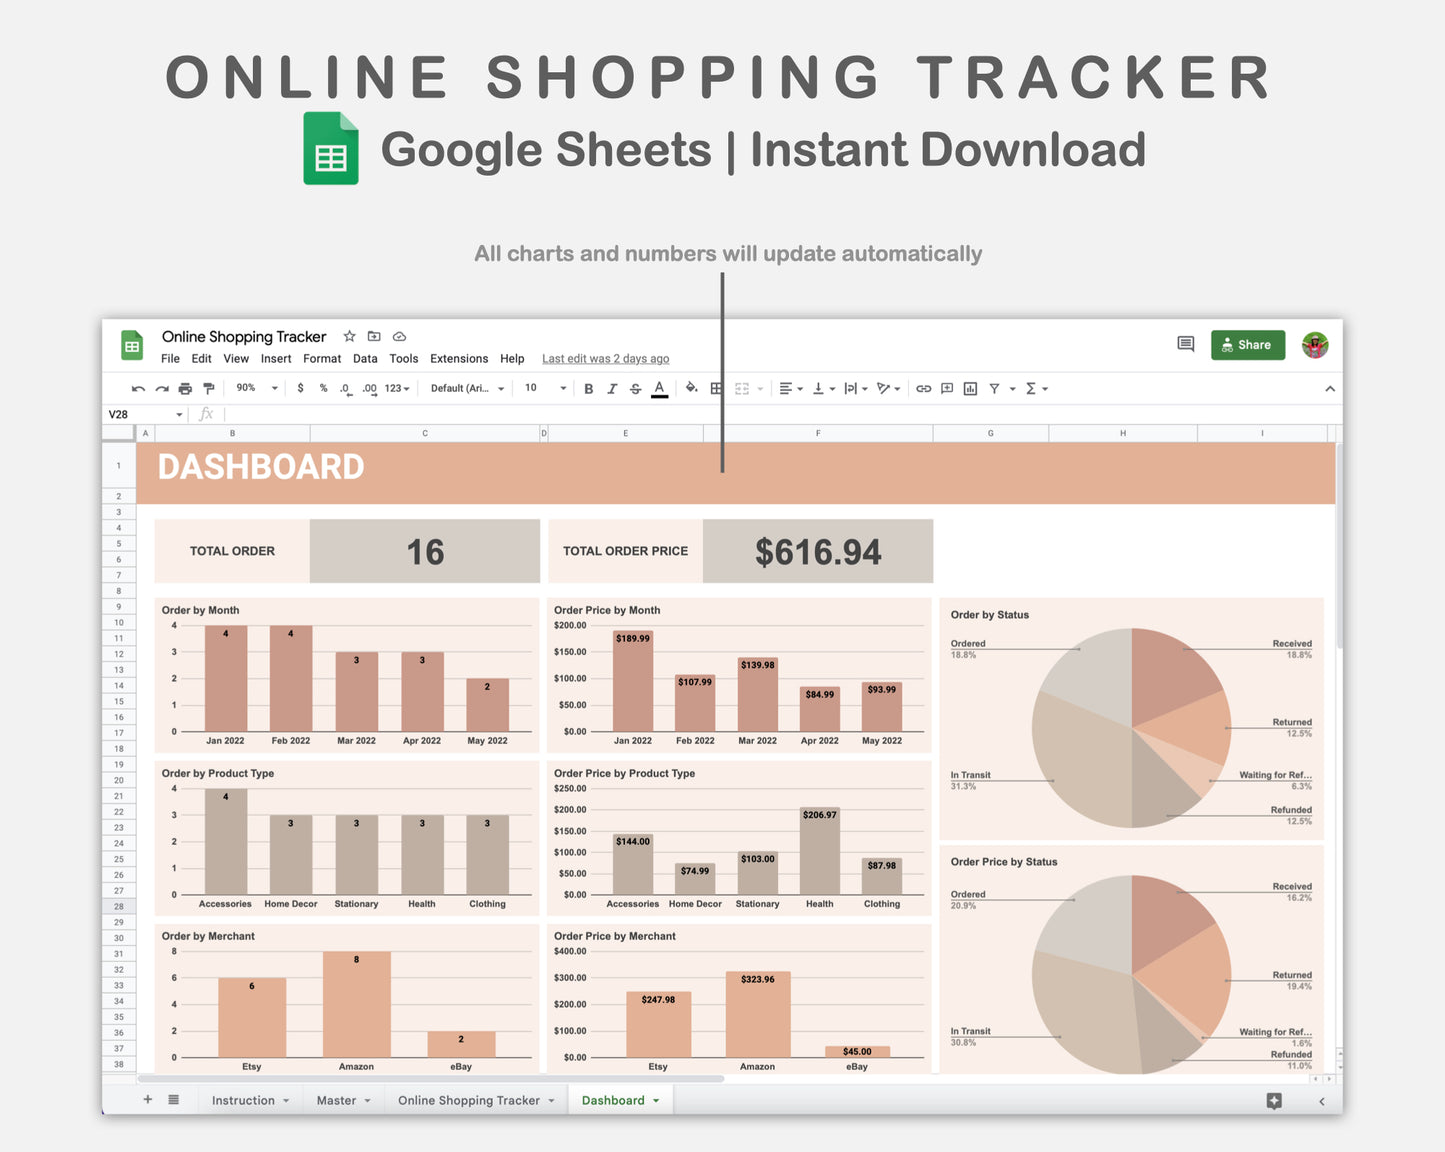Viewport: 1445px width, 1152px height.
Task: Toggle strikethrough formatting
Action: click(635, 388)
